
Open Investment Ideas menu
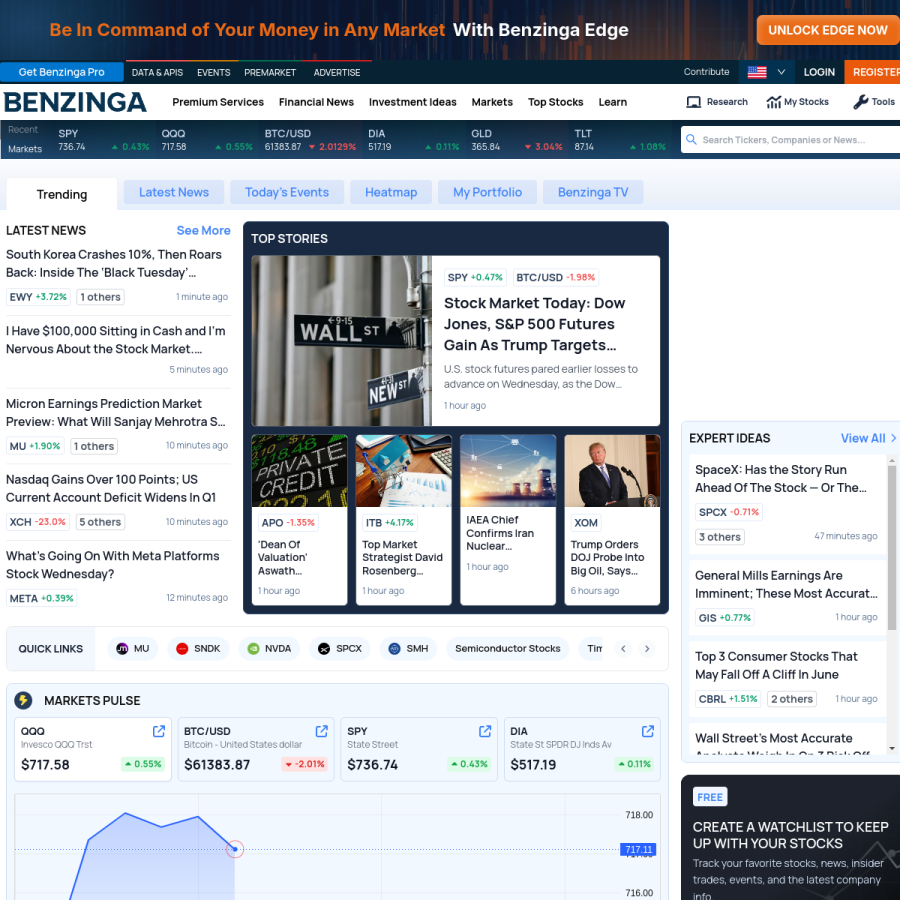click(x=413, y=102)
